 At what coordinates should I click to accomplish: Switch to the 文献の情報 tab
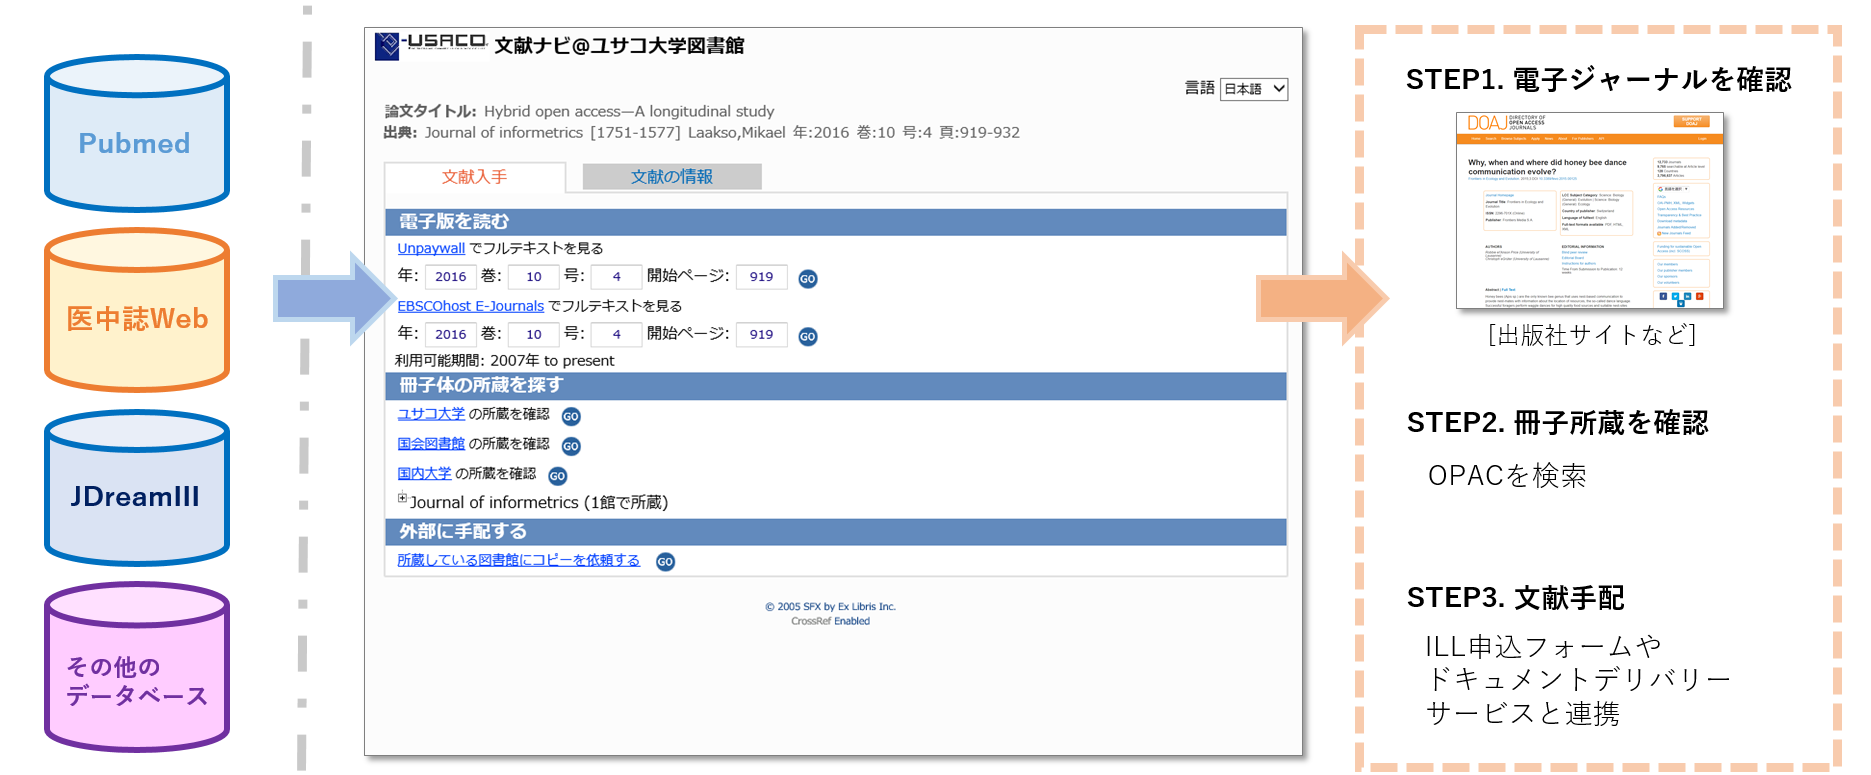[672, 177]
